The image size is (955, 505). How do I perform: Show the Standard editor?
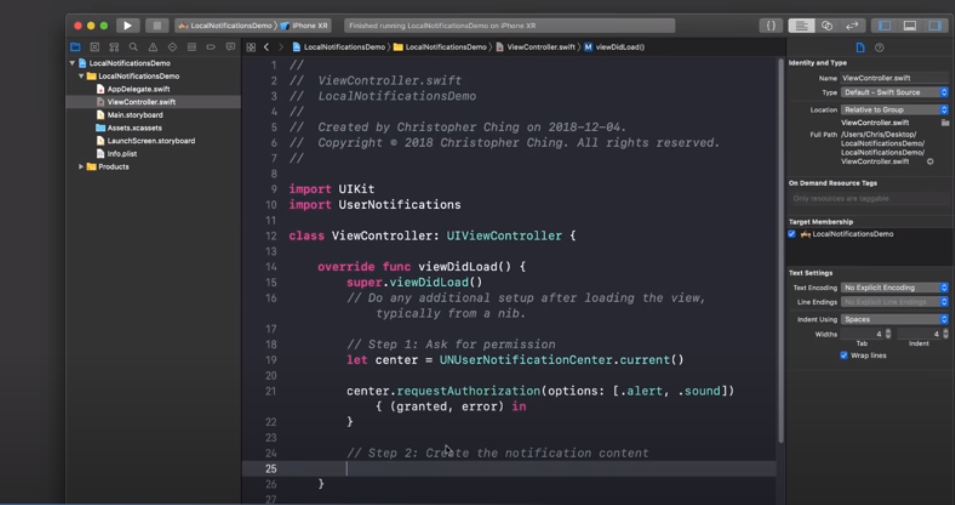[802, 26]
